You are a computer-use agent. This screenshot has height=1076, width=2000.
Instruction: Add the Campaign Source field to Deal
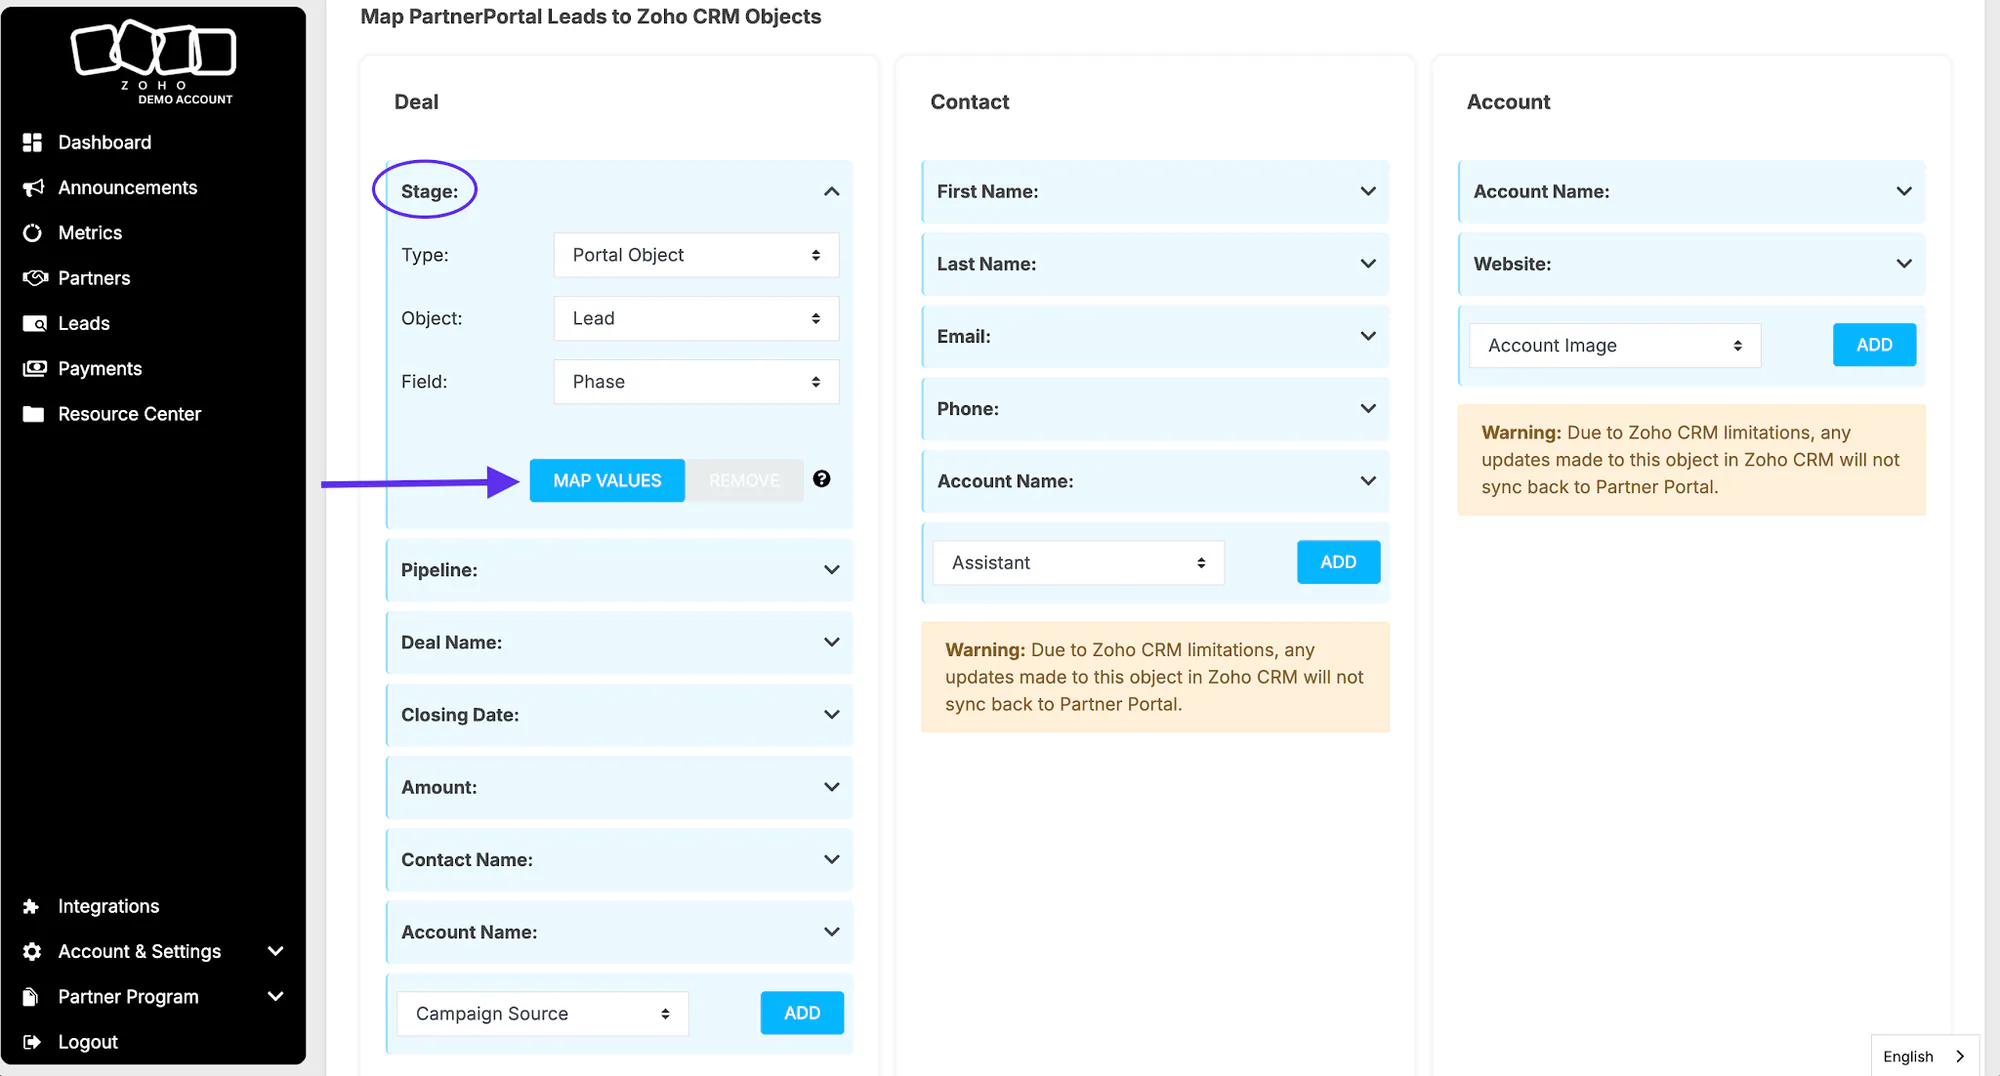pos(802,1013)
